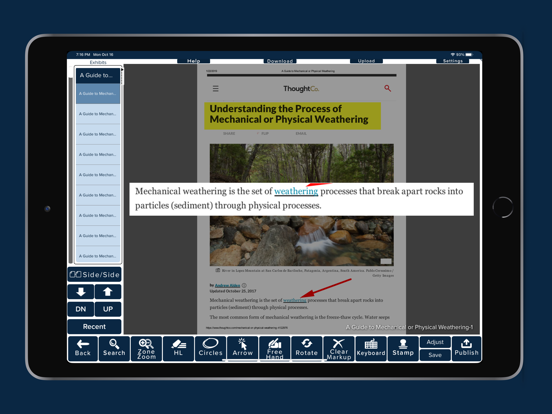
Task: Click the Adjust button
Action: (x=435, y=342)
